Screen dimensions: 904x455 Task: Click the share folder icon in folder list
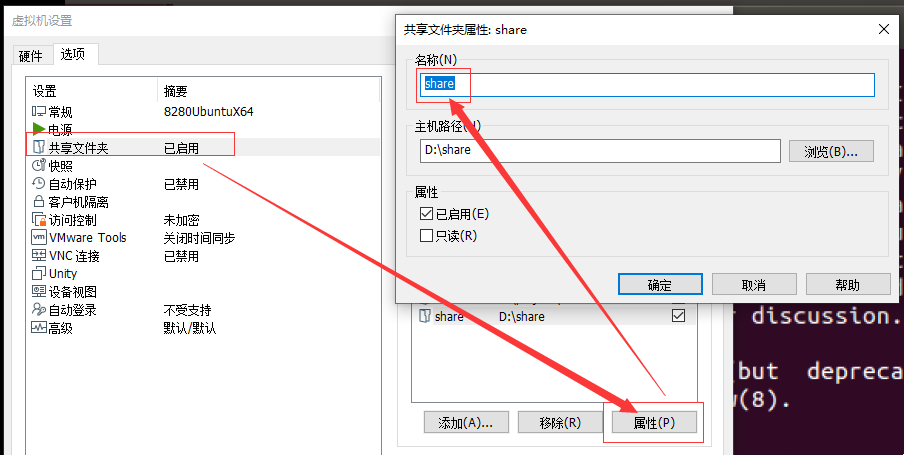pos(425,316)
